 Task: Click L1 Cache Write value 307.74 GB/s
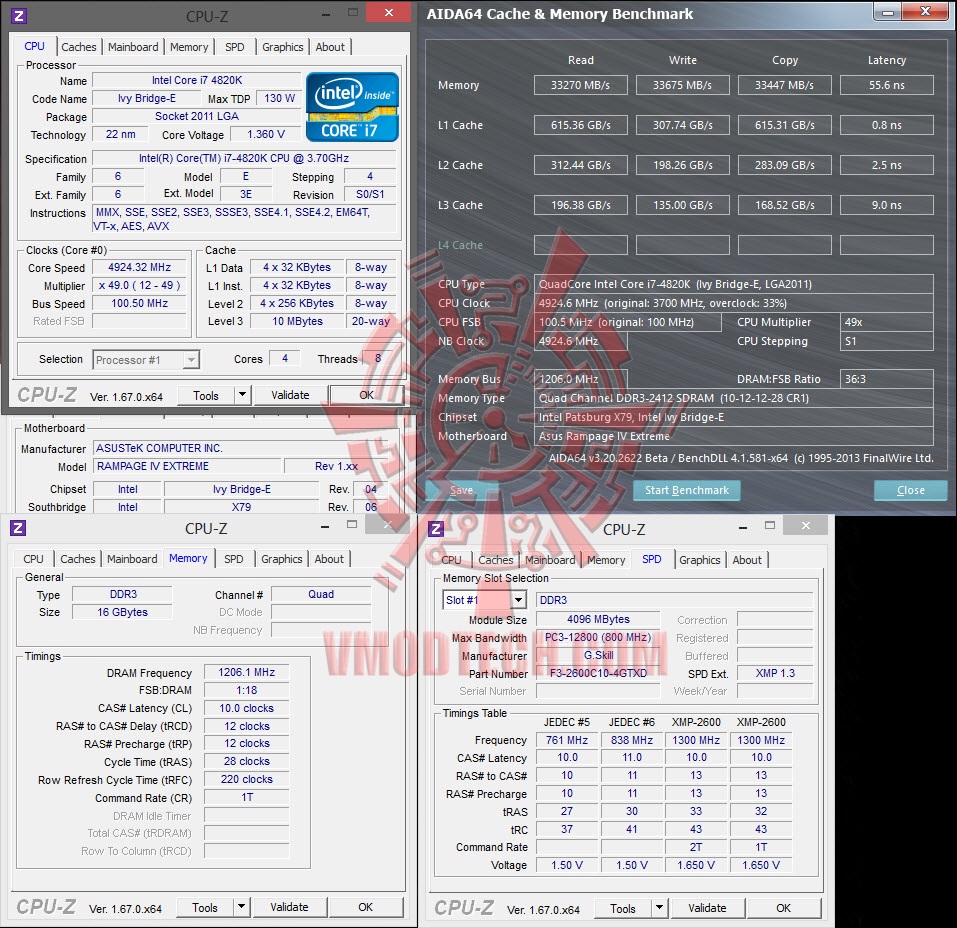tap(682, 125)
